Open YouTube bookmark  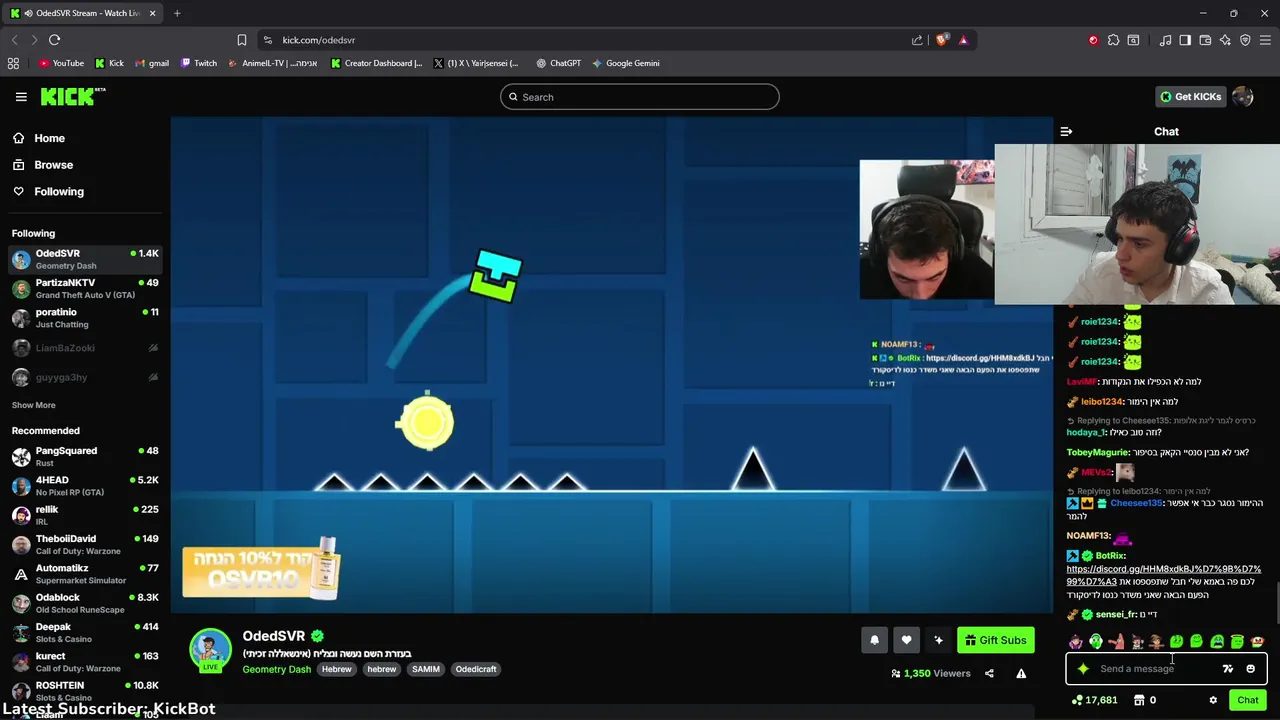(x=61, y=63)
